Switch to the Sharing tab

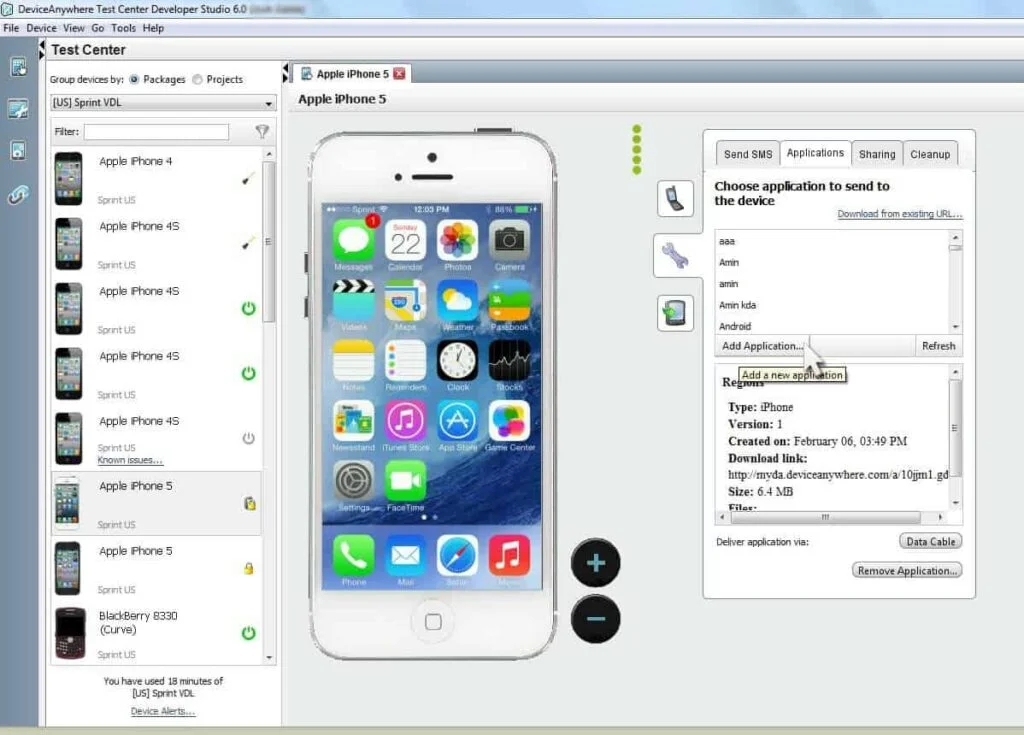point(877,154)
